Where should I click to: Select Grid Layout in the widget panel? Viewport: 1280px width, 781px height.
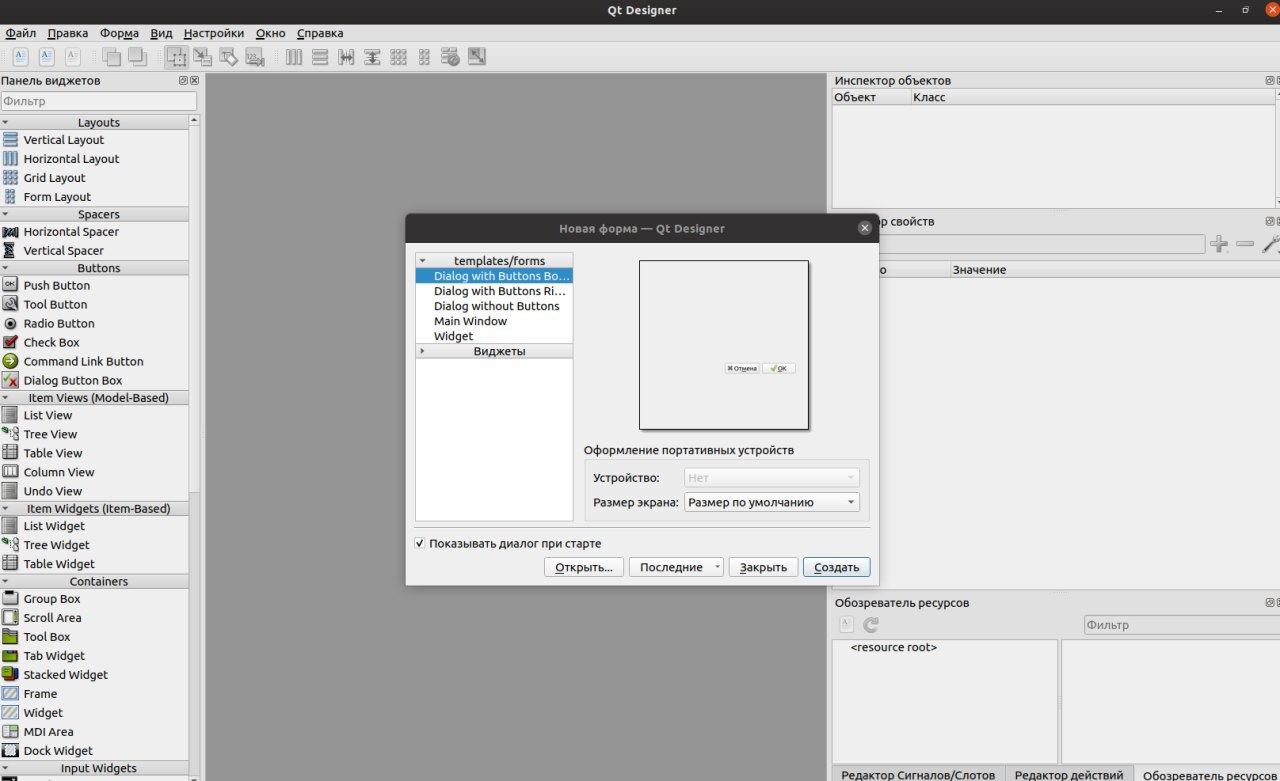pos(54,178)
